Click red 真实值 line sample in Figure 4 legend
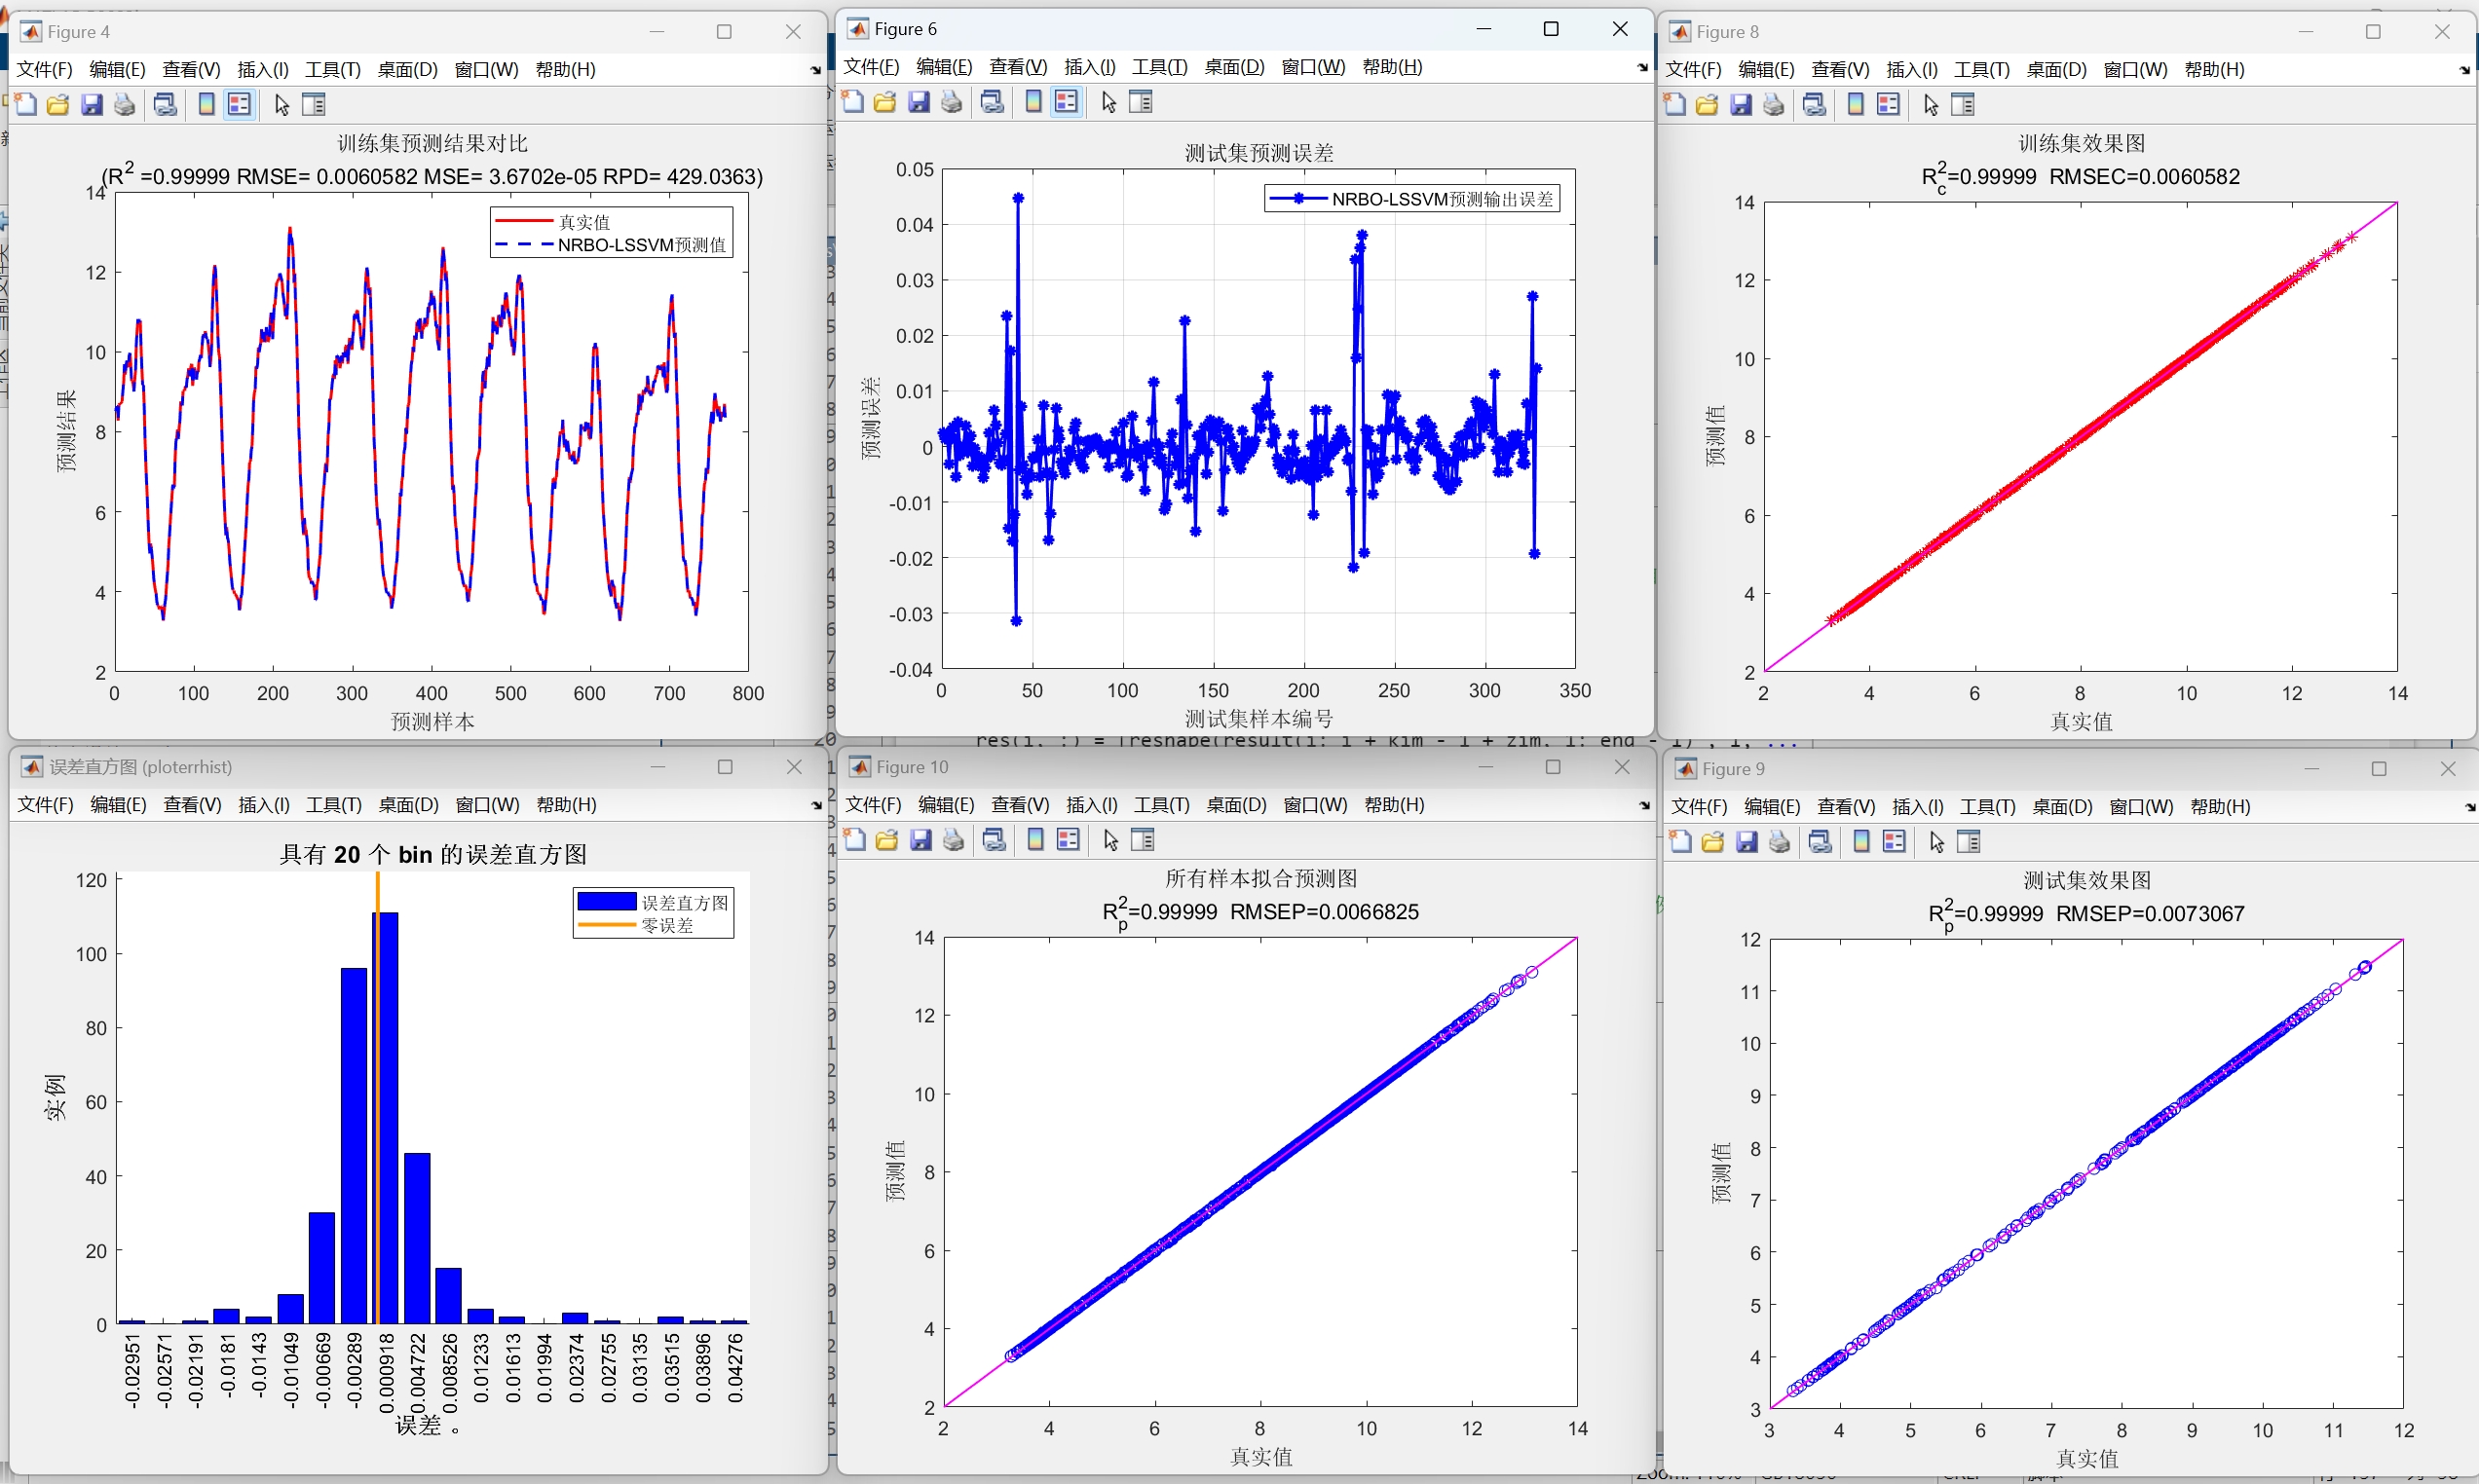This screenshot has height=1484, width=2479. click(x=524, y=221)
